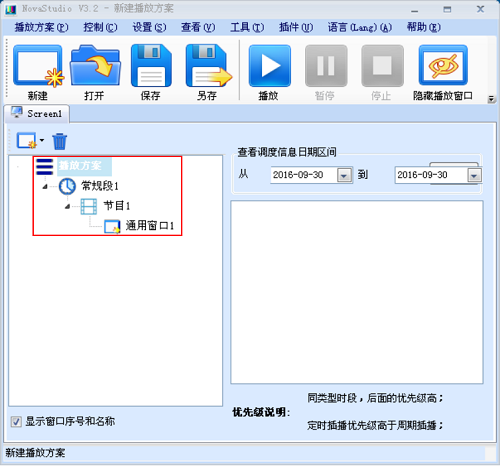Collapse the 节目1 tree node
Screen dimensions: 500x466
click(x=67, y=206)
